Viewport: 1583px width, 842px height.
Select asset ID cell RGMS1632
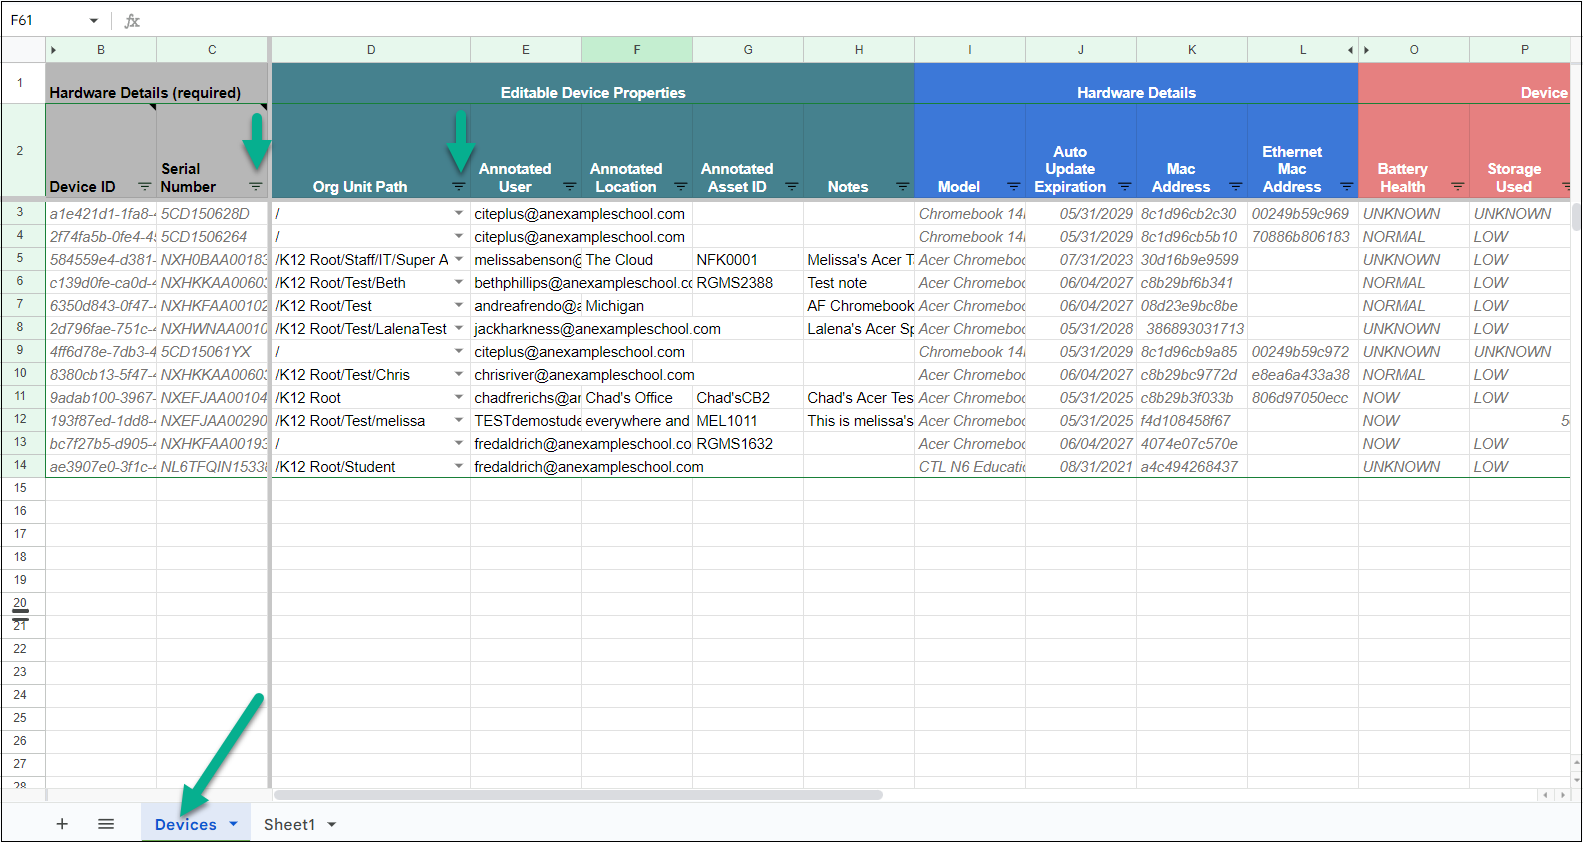pyautogui.click(x=748, y=443)
